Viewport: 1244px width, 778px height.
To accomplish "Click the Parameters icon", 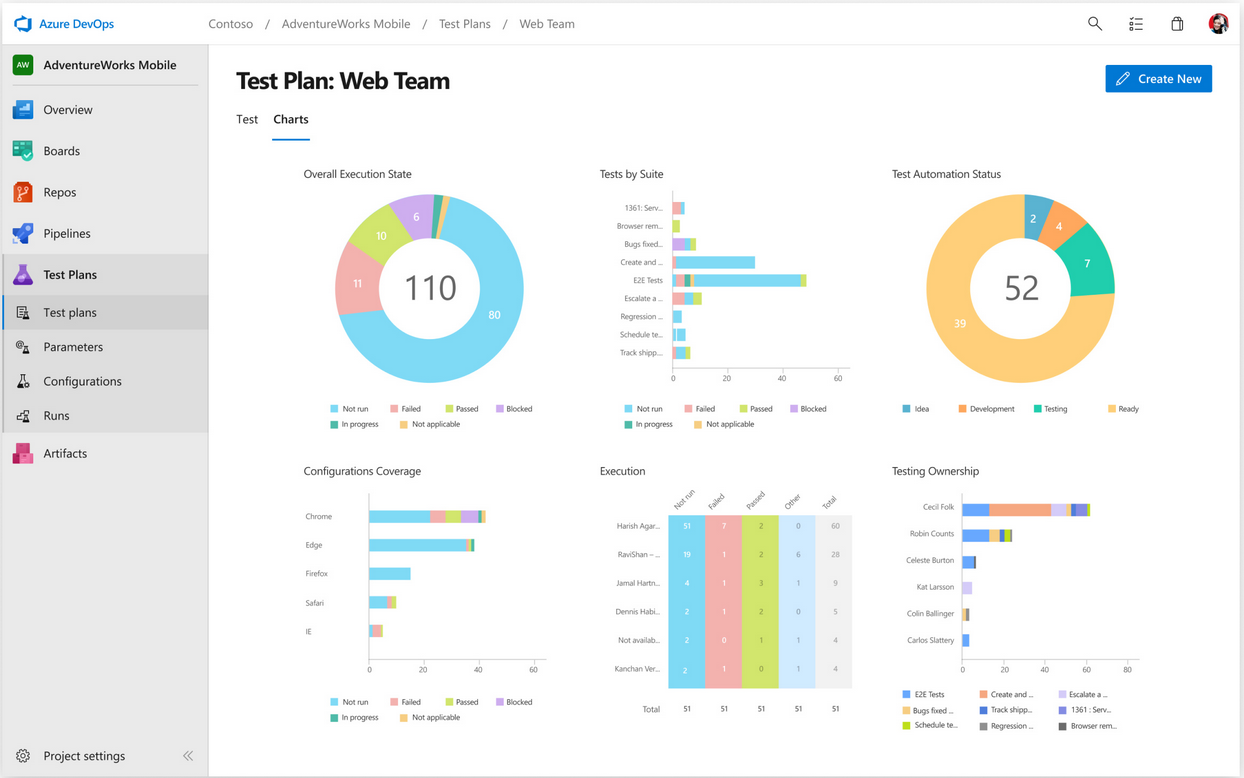I will (x=23, y=347).
